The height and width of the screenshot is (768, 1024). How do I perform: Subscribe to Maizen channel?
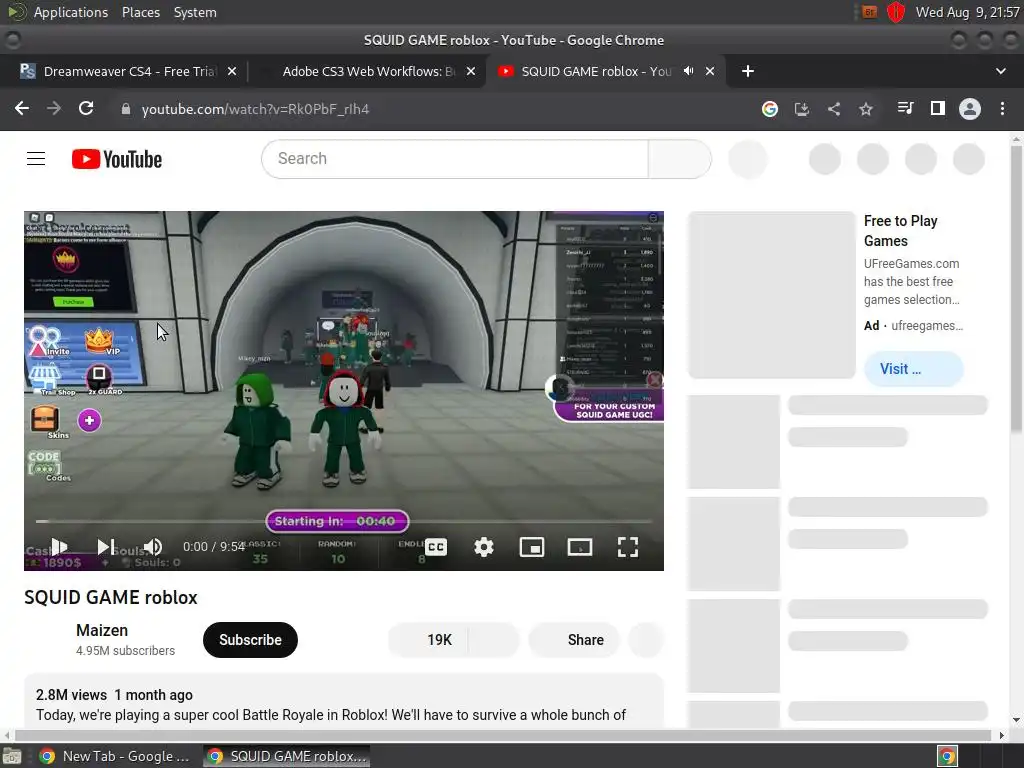tap(250, 640)
